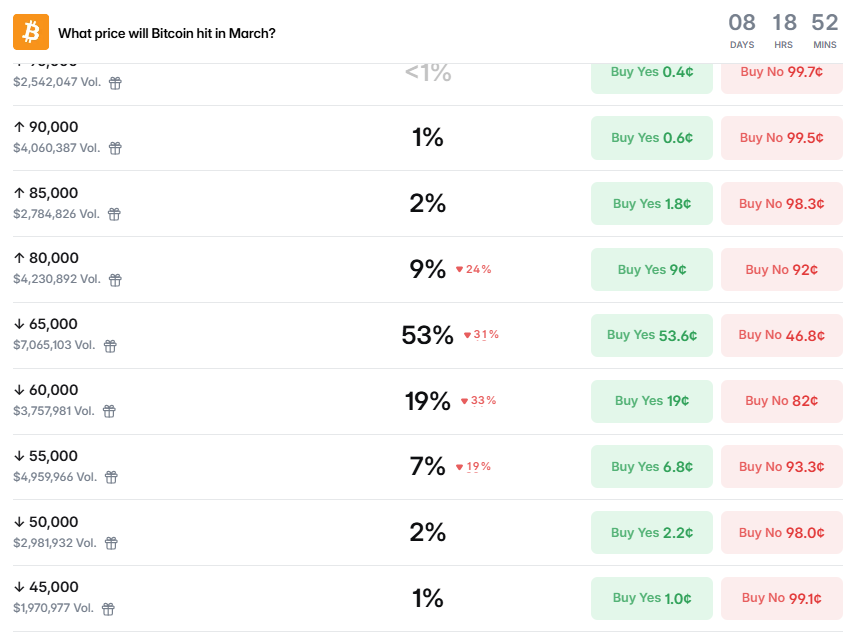Click gift icon in ↑ 90,000 row
This screenshot has height=632, width=852.
click(x=115, y=148)
